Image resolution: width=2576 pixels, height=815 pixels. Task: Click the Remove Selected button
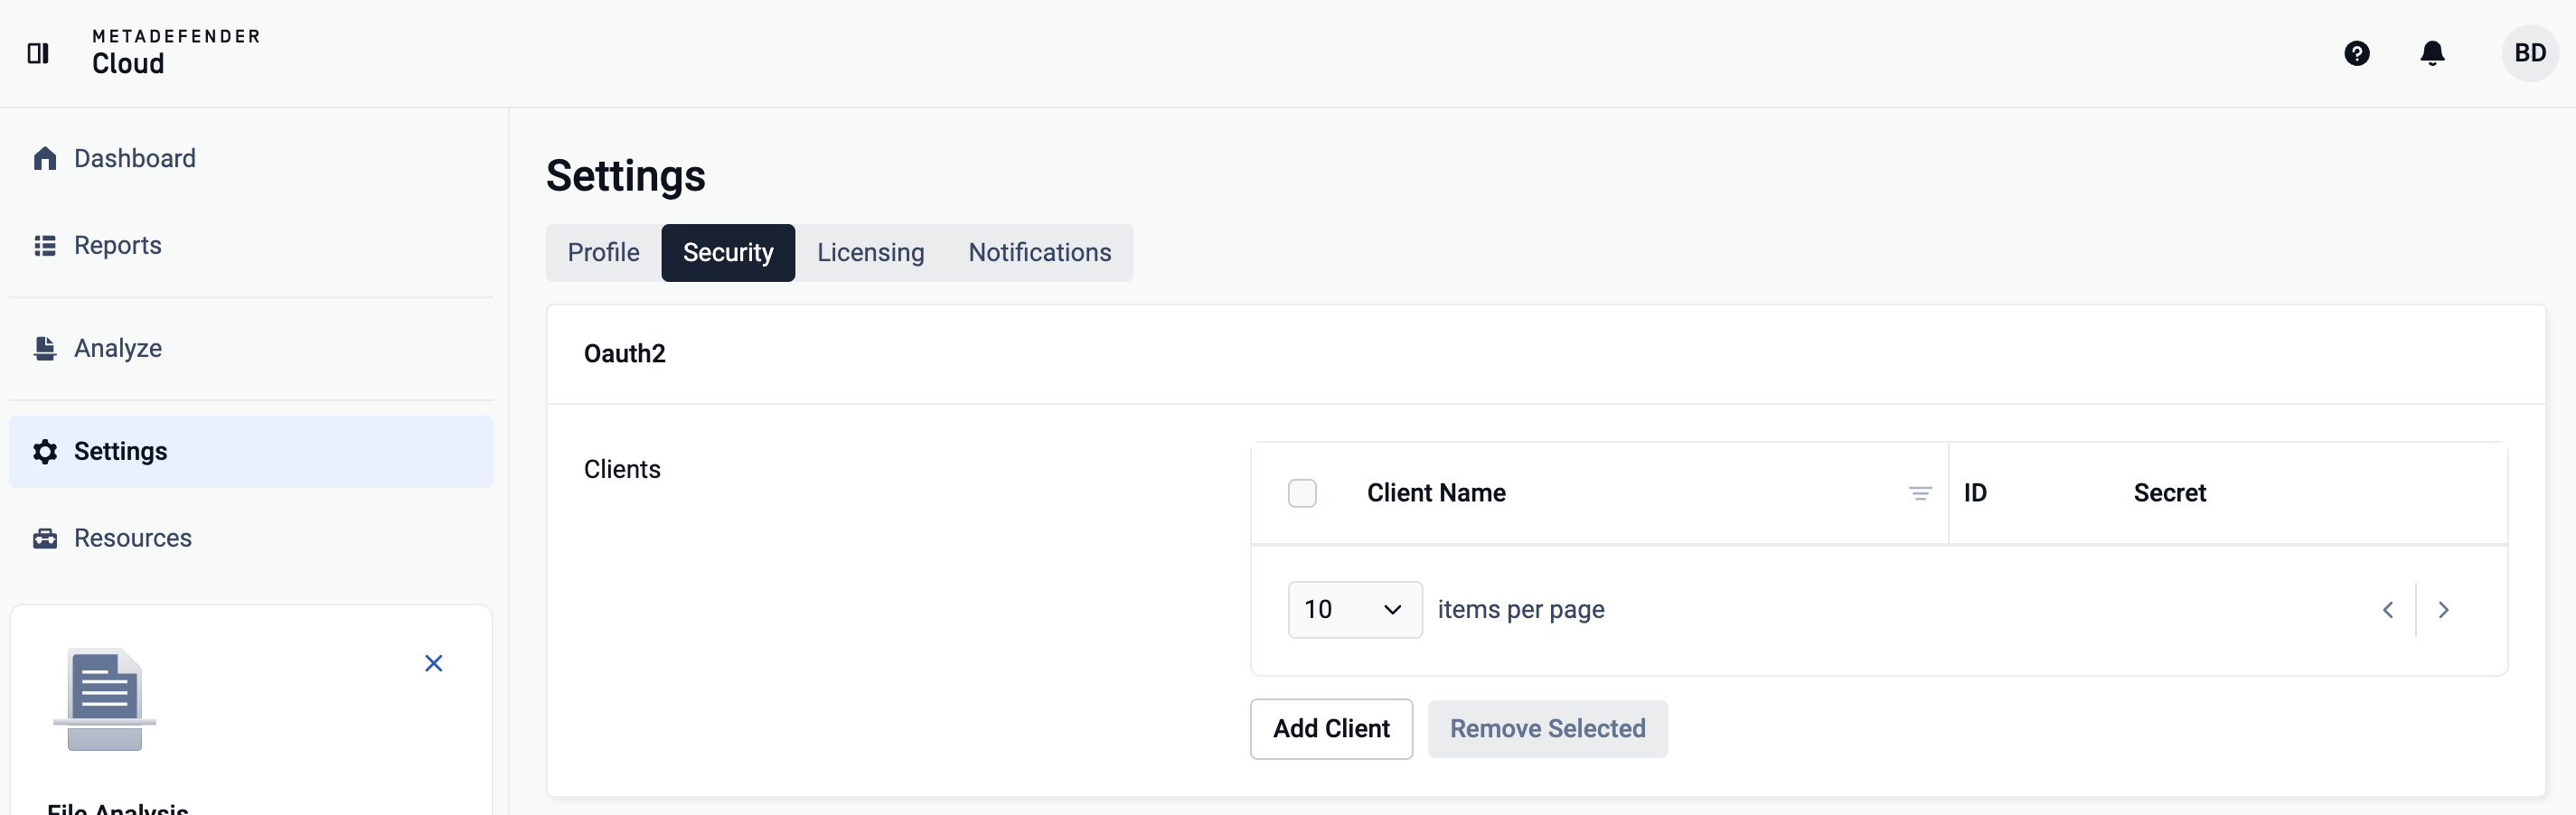(x=1547, y=728)
